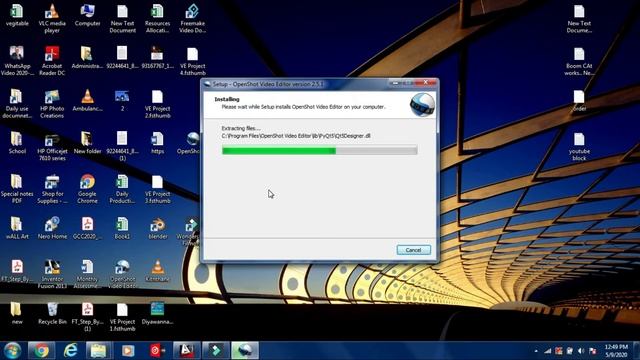Open the Windows Start menu
Screen dimensions: 640x360
[x=12, y=351]
